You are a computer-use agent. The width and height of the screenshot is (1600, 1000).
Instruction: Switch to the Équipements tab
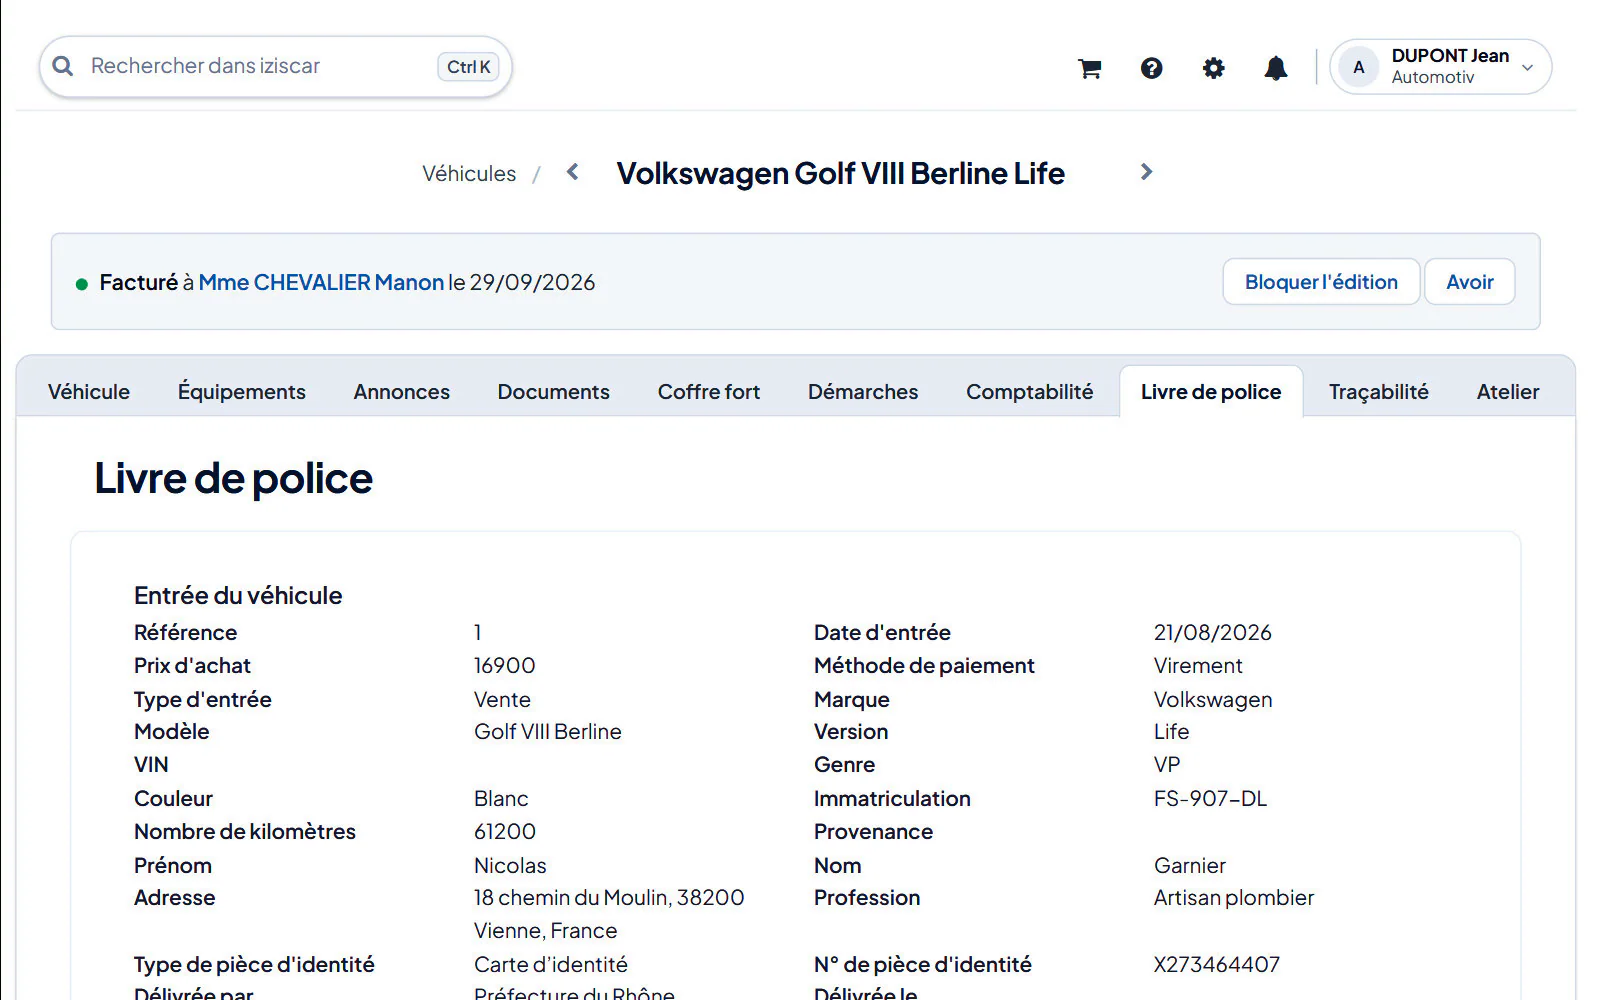tap(242, 392)
